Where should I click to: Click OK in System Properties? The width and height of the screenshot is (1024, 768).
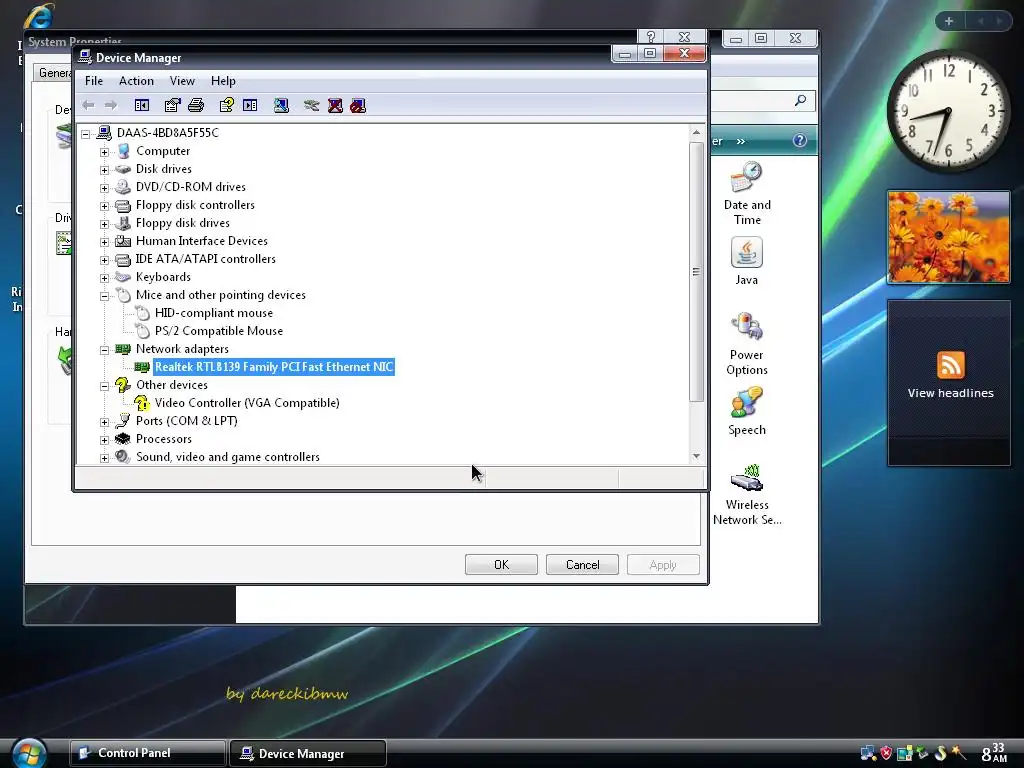(502, 565)
